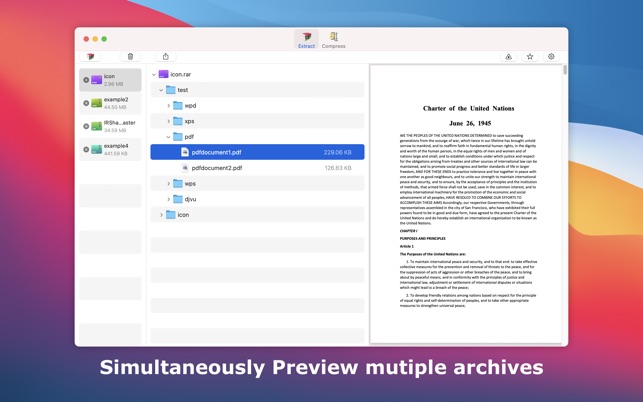Screen dimensions: 643x402
Task: Select pdfdocument2.pdf file name
Action: (217, 168)
